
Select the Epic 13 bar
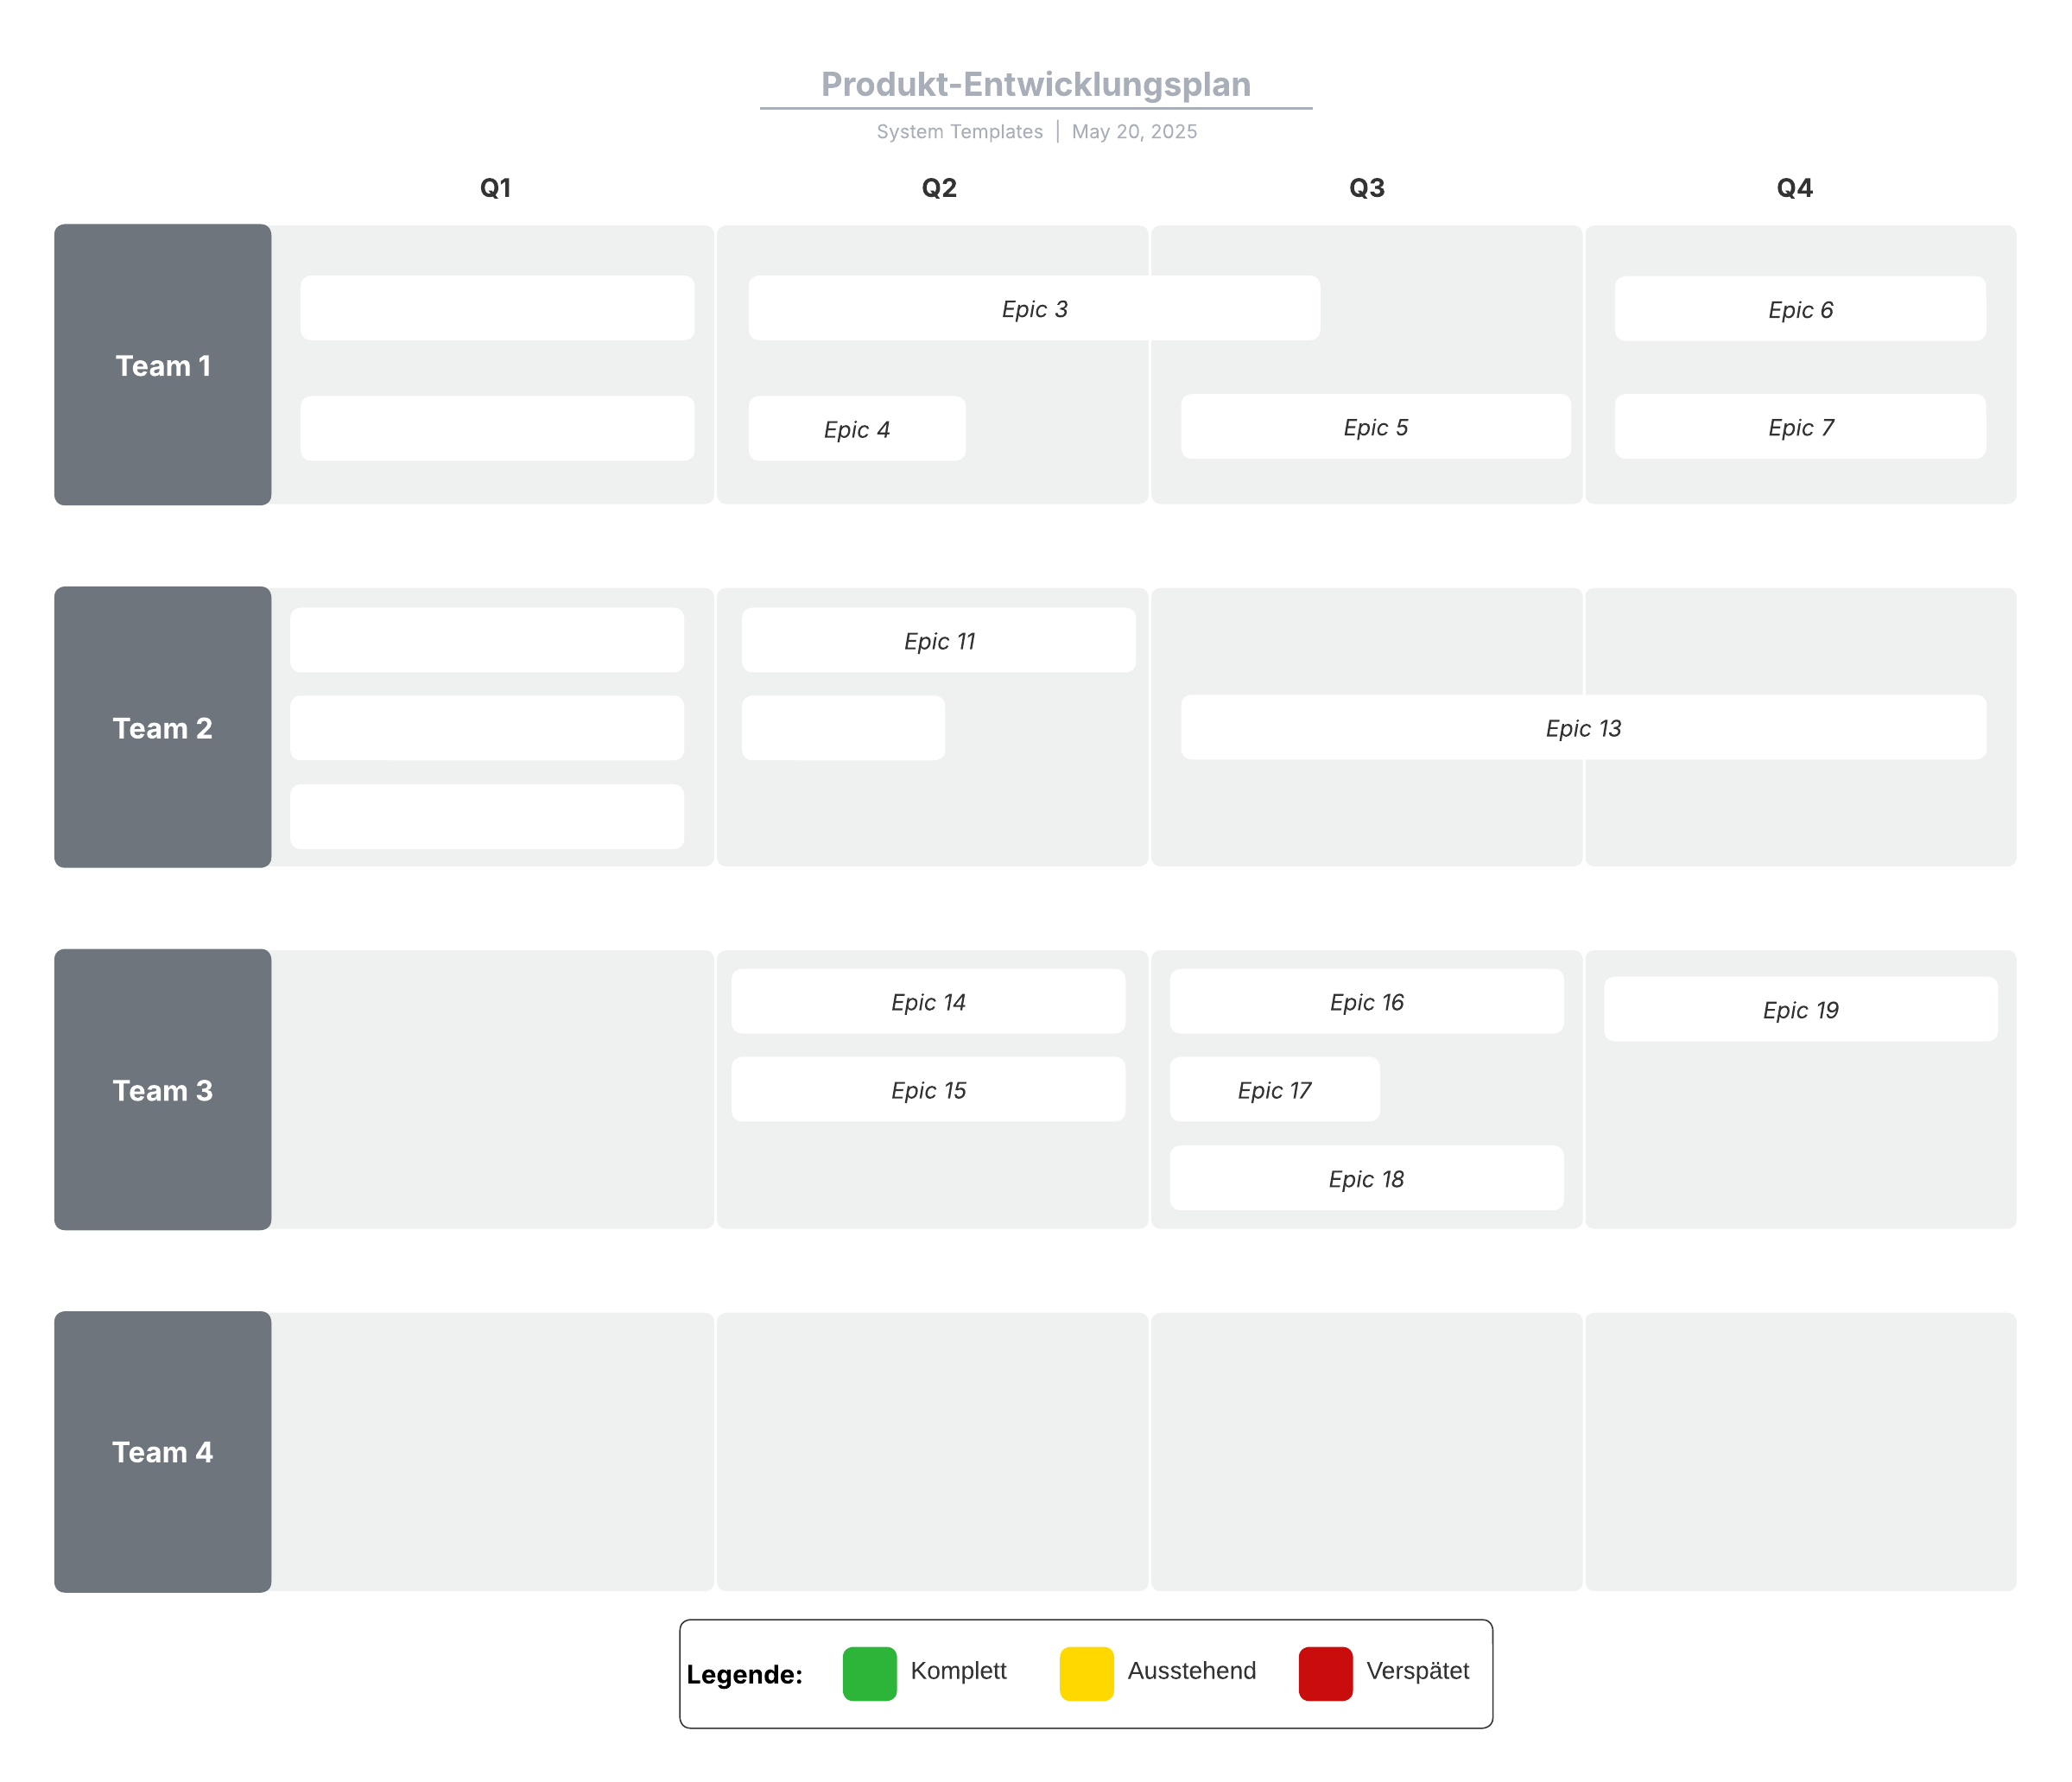(x=1583, y=728)
